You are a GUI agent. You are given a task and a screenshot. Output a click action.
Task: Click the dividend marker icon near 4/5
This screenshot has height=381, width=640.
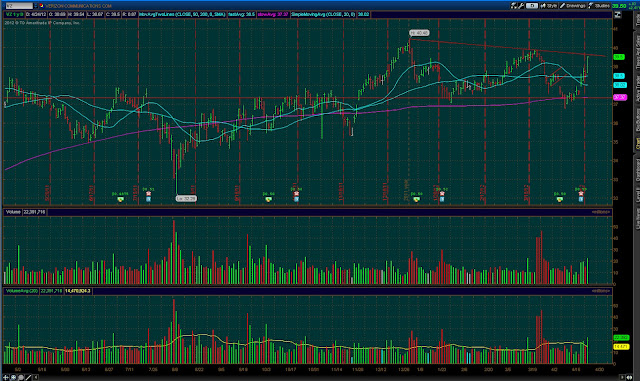click(x=560, y=199)
